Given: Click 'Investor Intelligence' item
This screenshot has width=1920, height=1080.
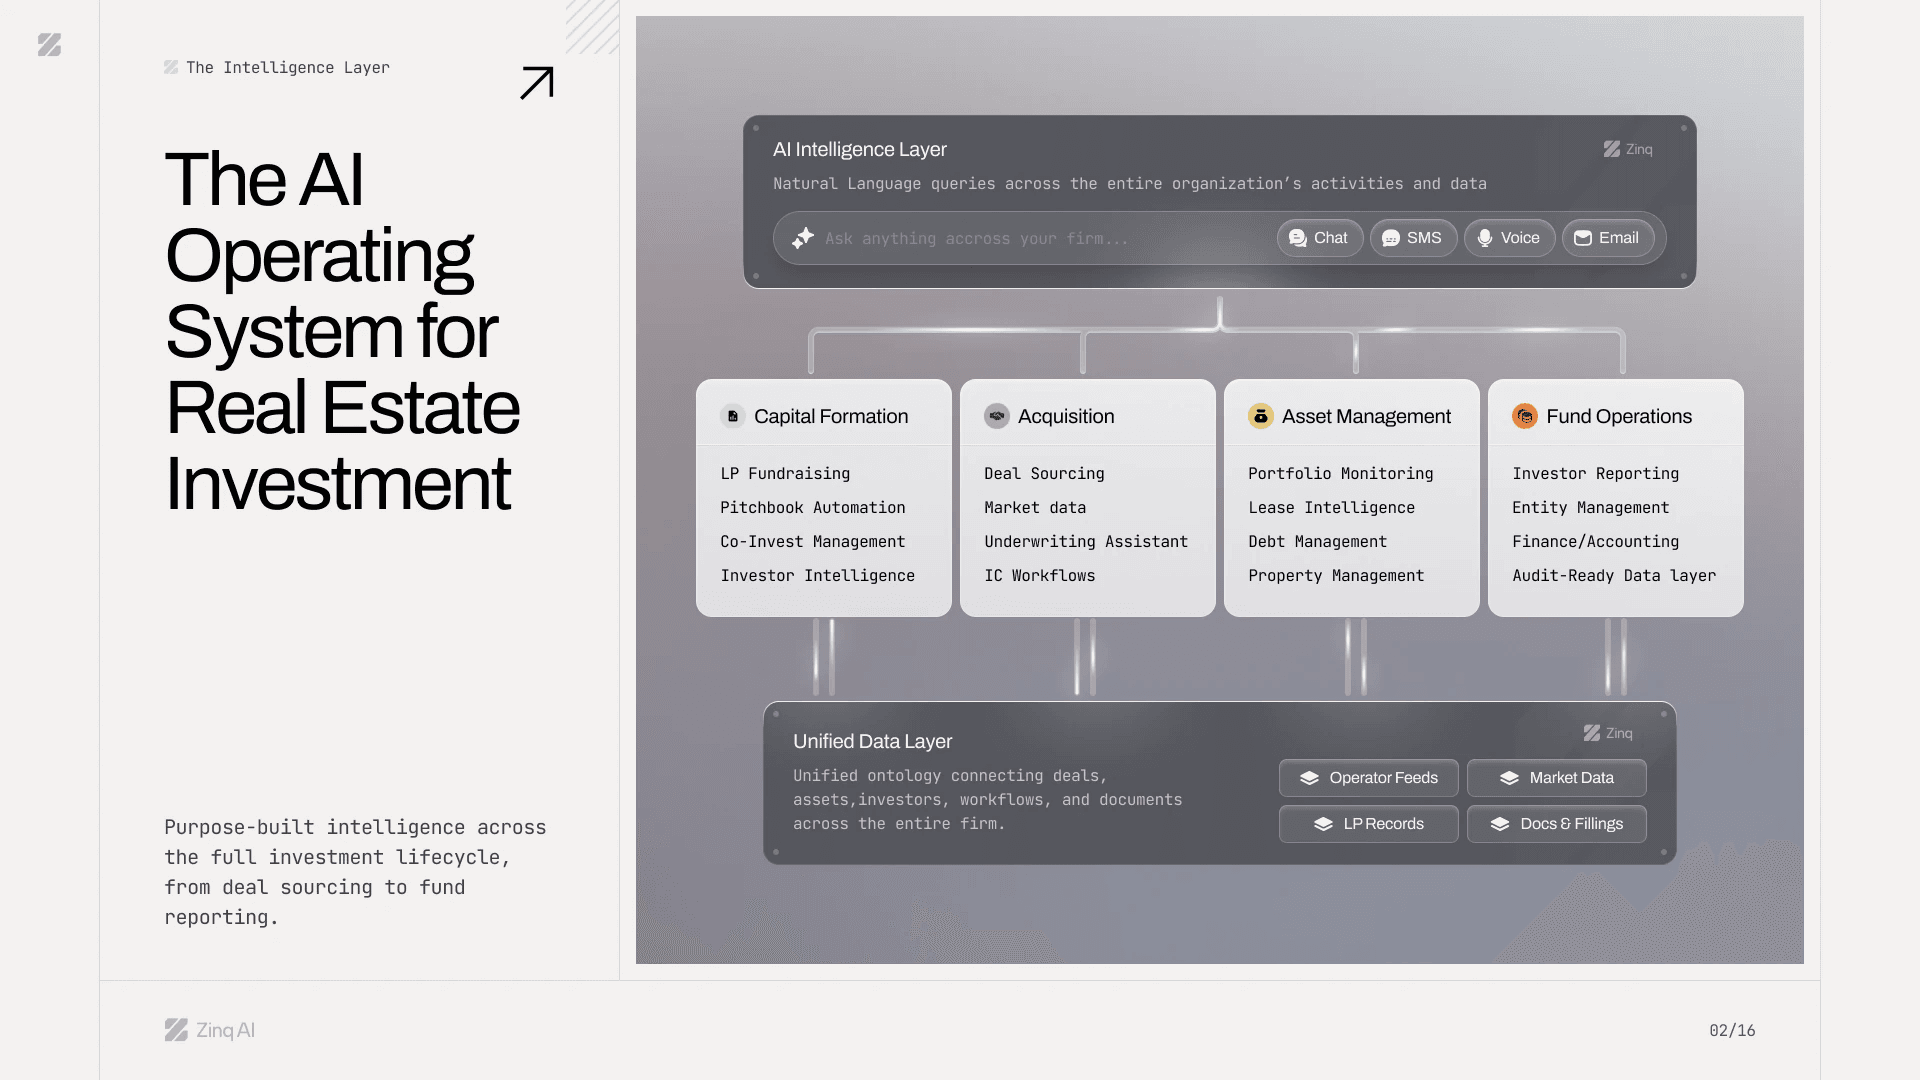Looking at the screenshot, I should click(x=818, y=576).
